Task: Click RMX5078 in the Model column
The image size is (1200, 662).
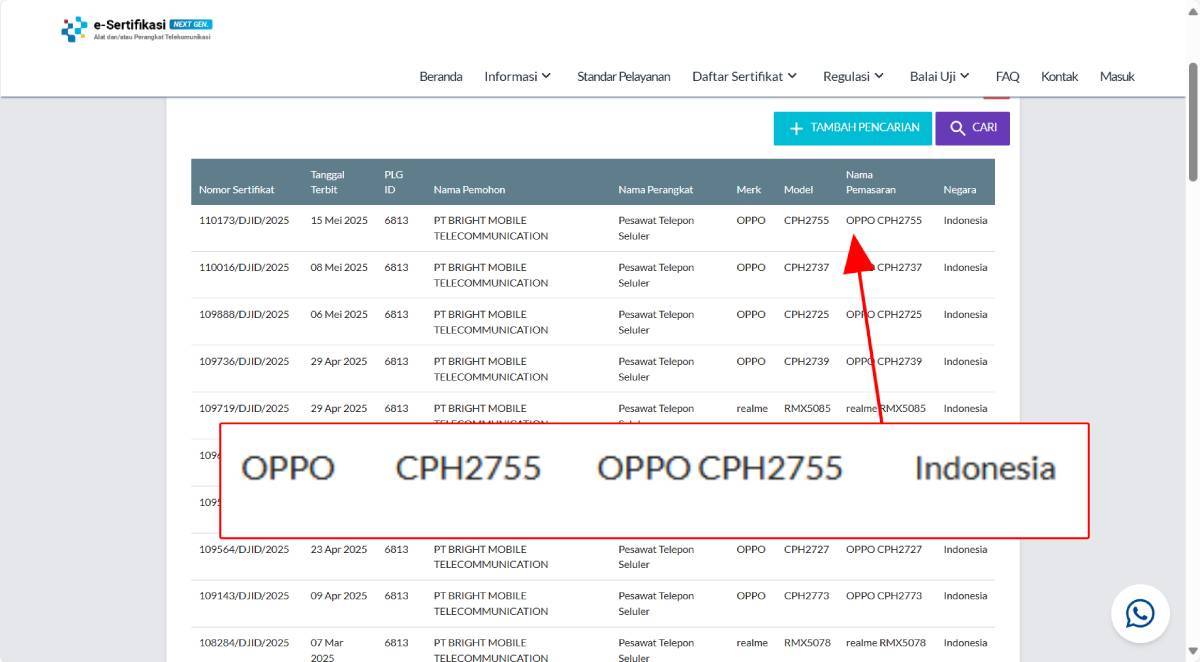Action: coord(807,642)
